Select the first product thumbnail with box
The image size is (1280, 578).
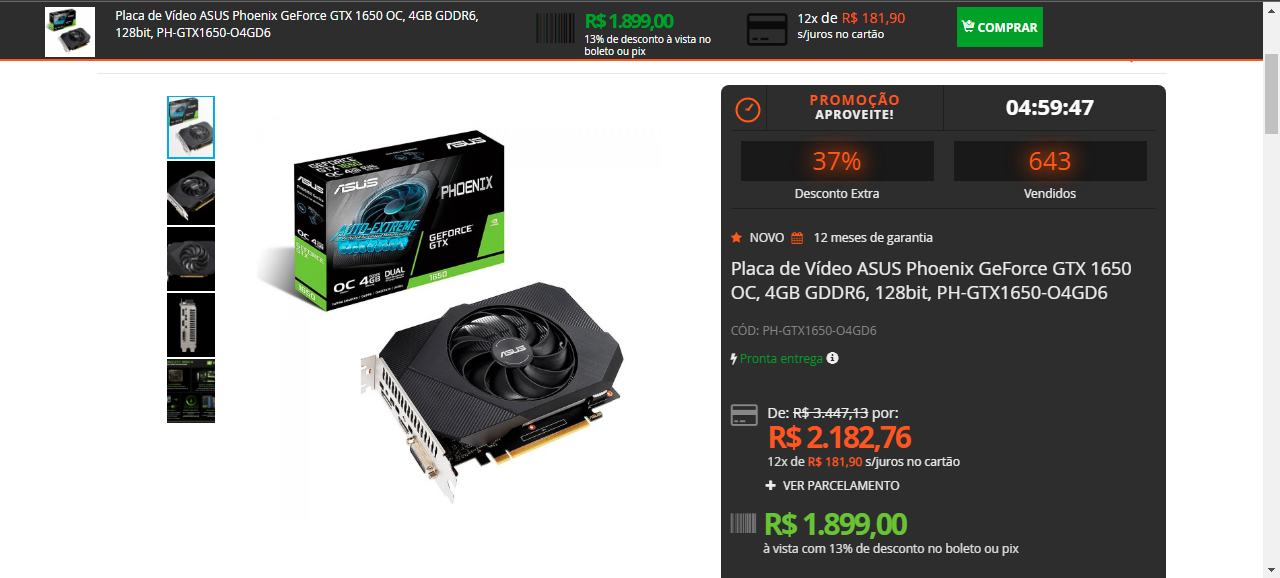coord(191,127)
